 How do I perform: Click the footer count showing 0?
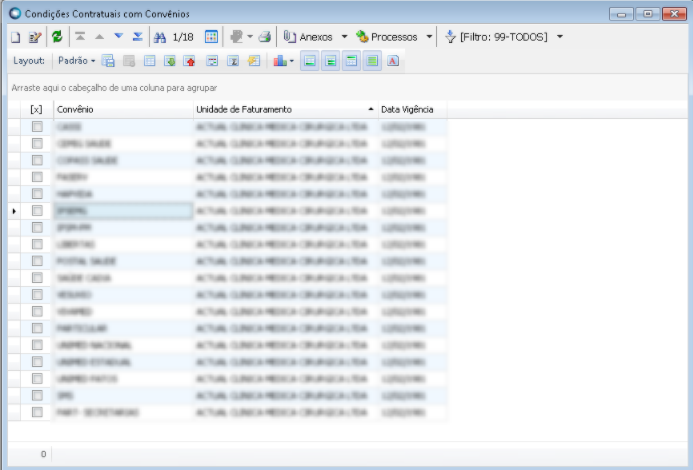click(43, 454)
